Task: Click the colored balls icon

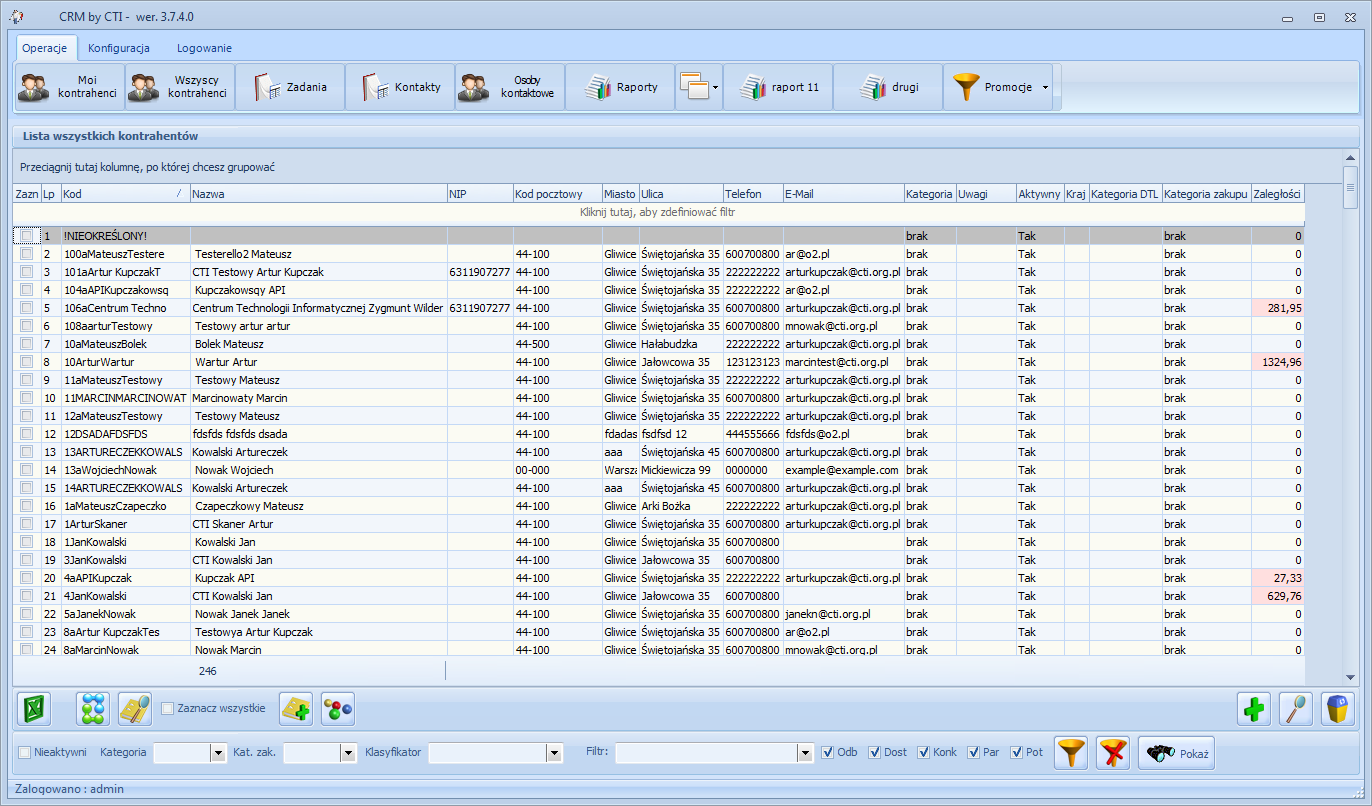Action: click(x=338, y=709)
